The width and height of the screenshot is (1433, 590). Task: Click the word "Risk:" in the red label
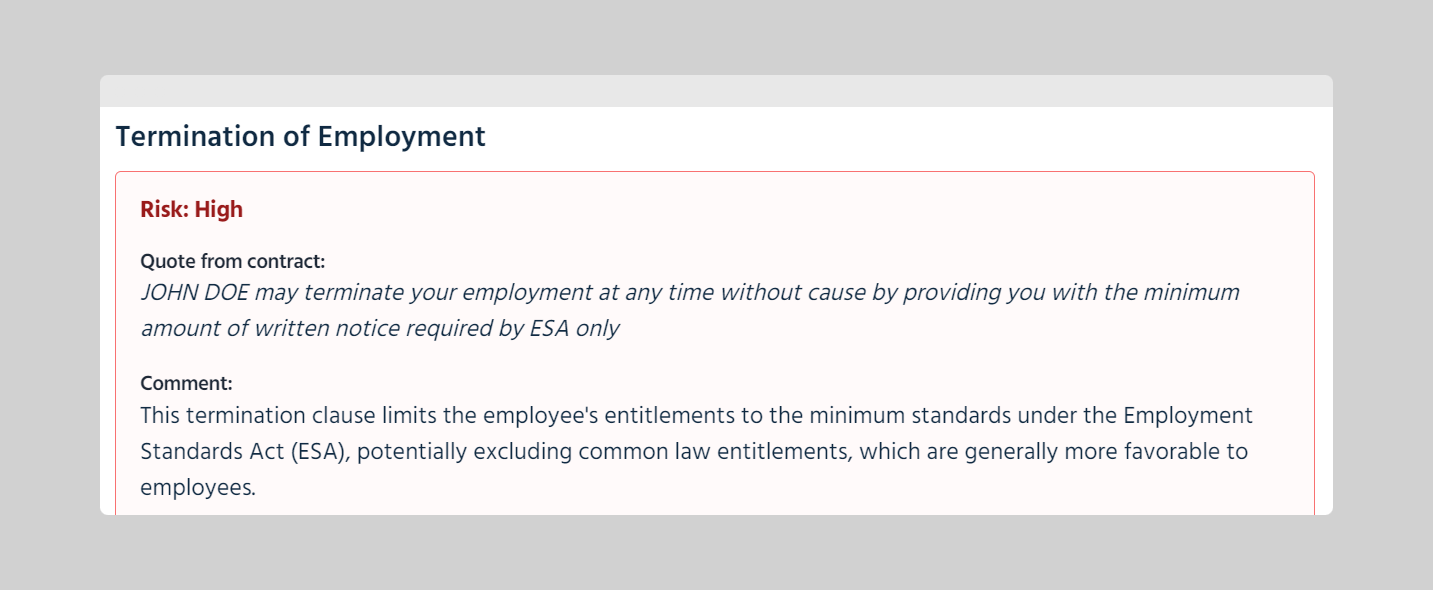point(165,210)
